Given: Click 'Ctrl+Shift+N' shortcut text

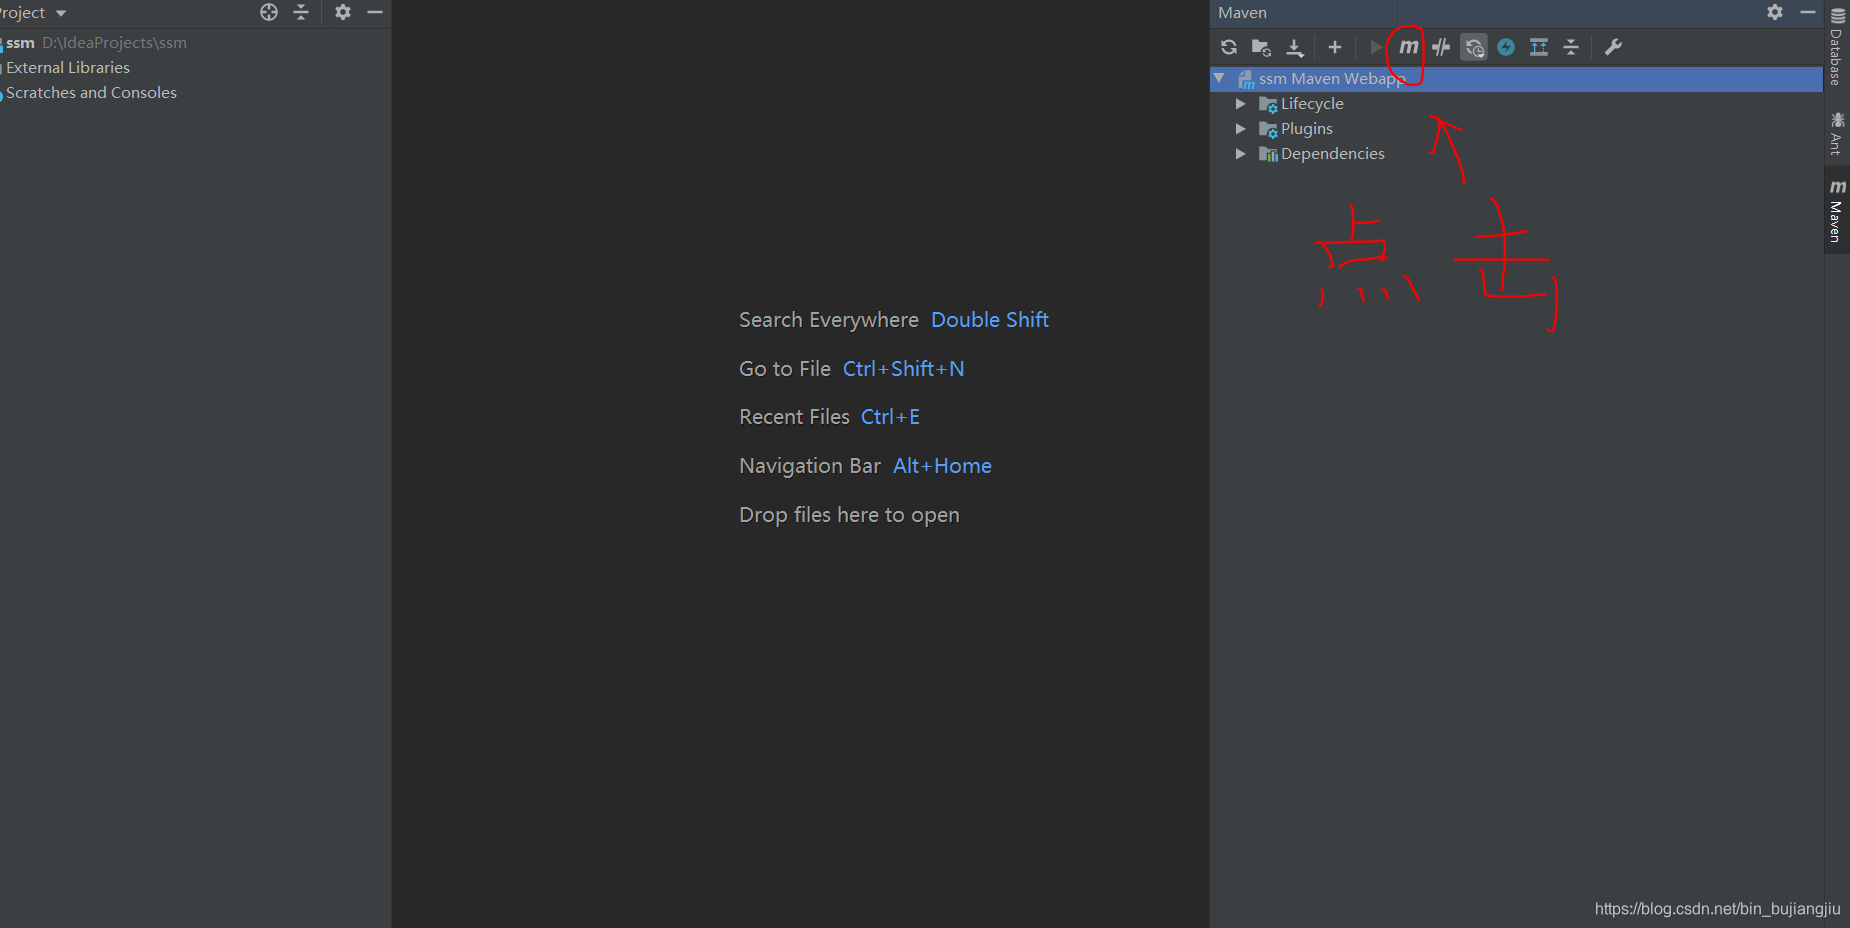Looking at the screenshot, I should click(904, 369).
